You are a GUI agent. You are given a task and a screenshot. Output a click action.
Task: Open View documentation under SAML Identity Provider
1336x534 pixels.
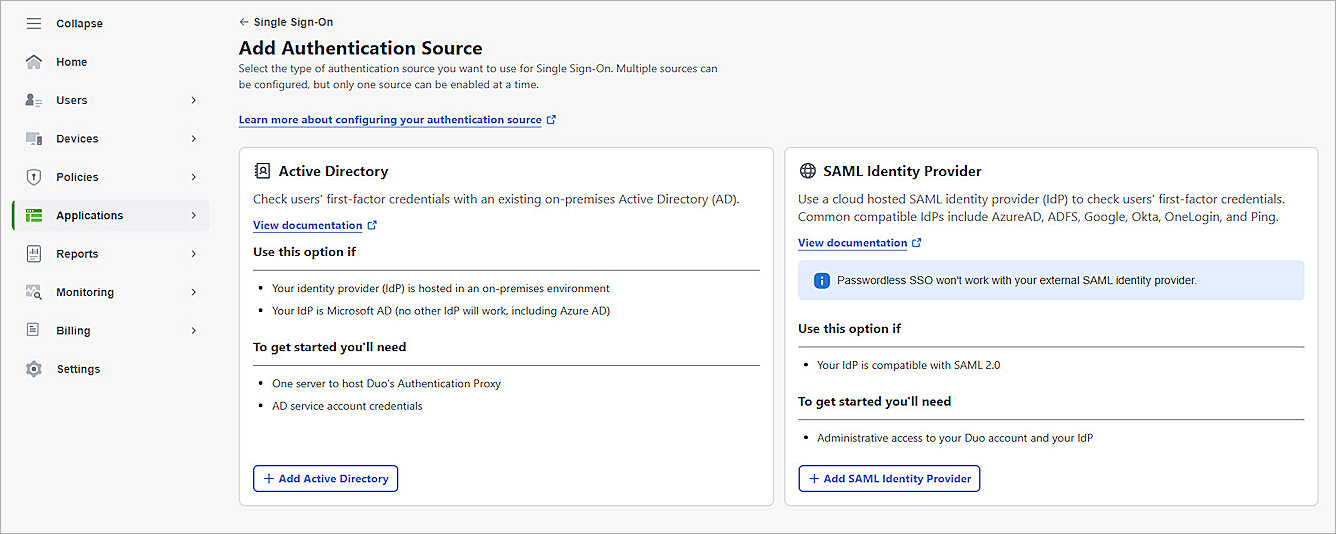pos(852,243)
